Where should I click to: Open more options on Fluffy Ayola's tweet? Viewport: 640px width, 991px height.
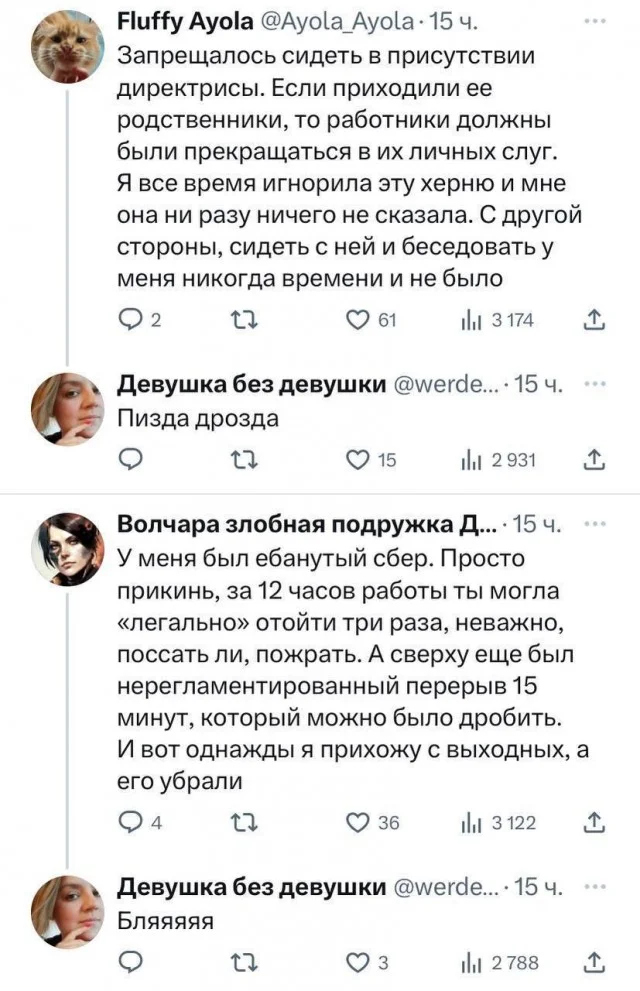pyautogui.click(x=593, y=22)
